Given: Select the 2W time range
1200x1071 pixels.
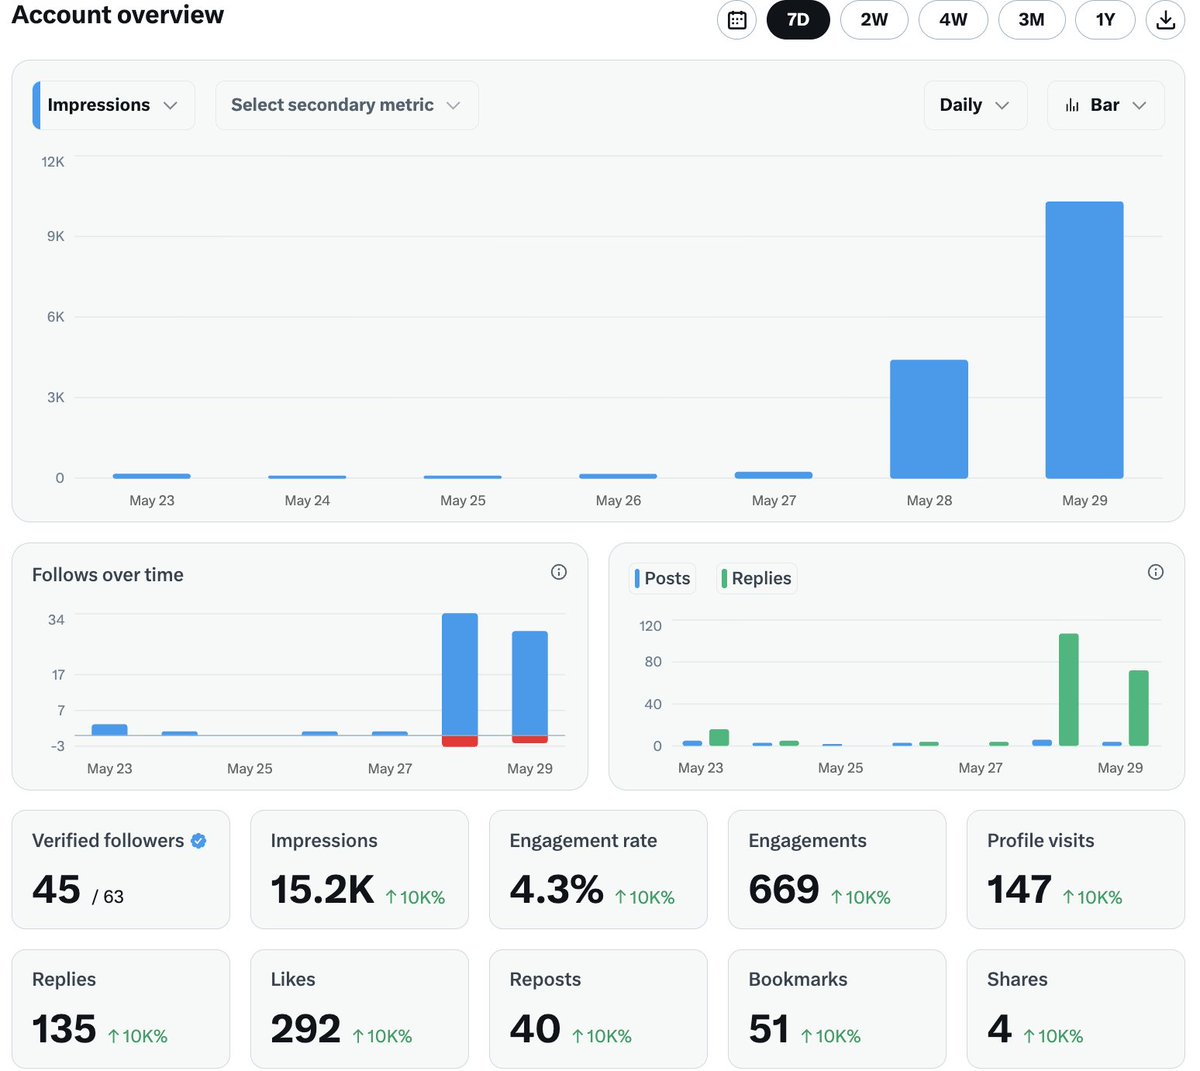Looking at the screenshot, I should (874, 20).
